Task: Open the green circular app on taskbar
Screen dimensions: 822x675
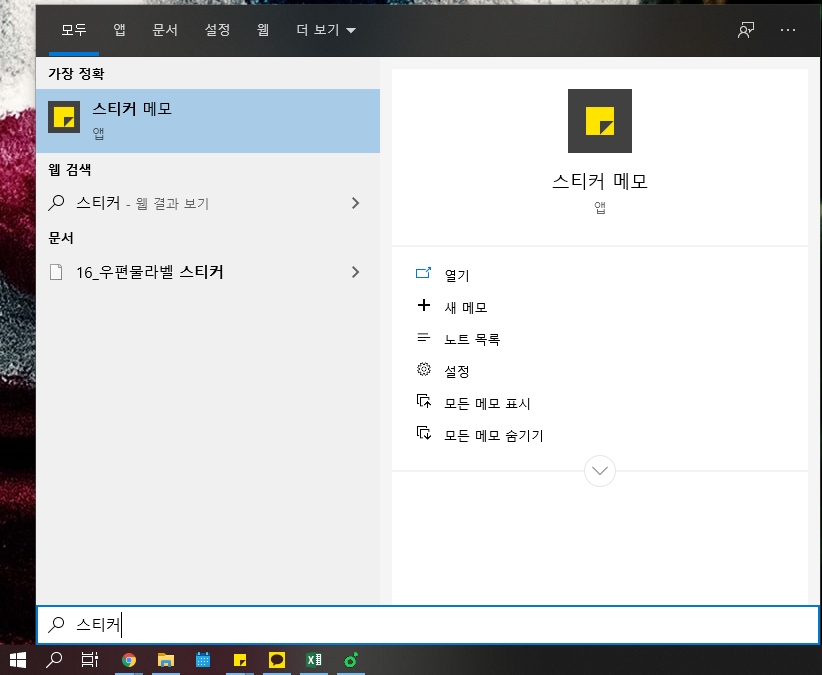Action: [350, 660]
